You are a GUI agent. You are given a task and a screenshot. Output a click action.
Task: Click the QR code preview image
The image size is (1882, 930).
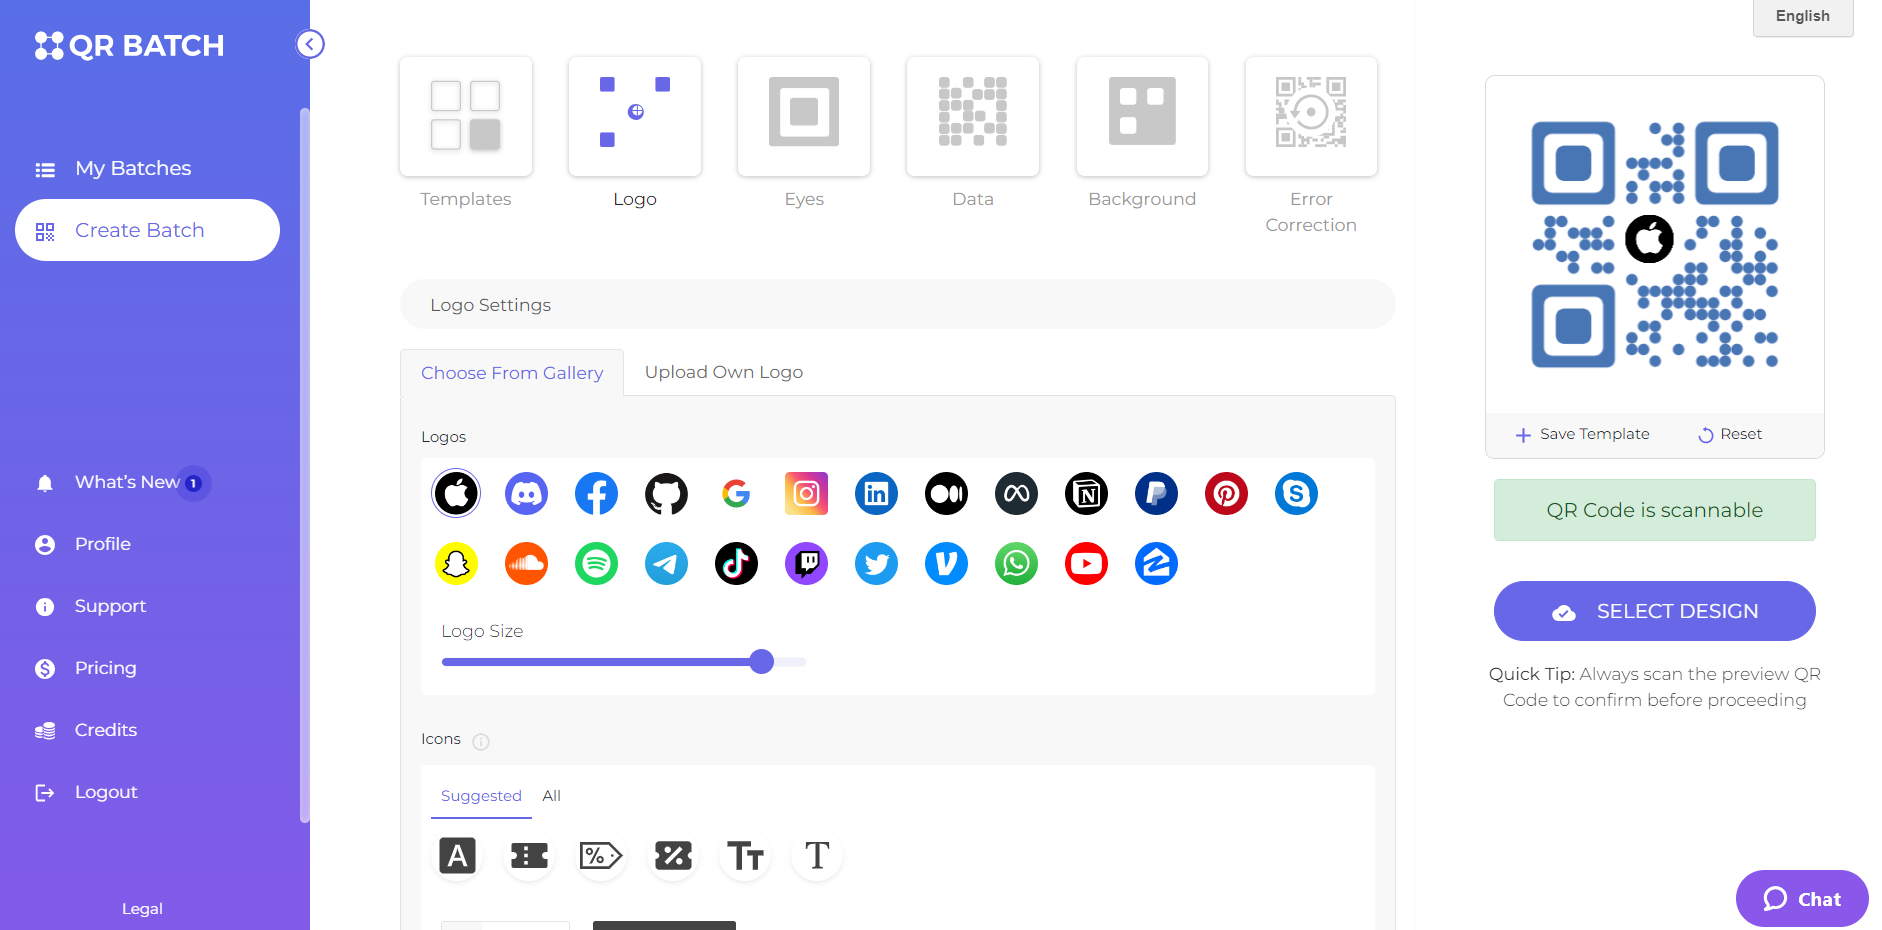1654,244
